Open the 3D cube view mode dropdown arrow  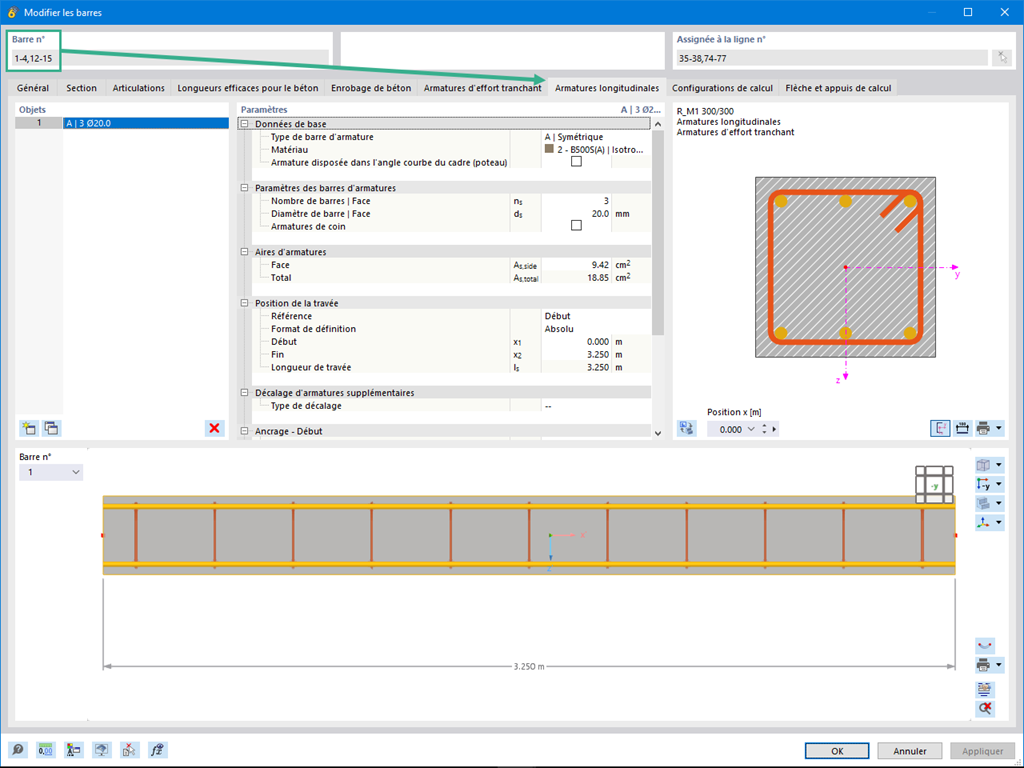[x=999, y=465]
